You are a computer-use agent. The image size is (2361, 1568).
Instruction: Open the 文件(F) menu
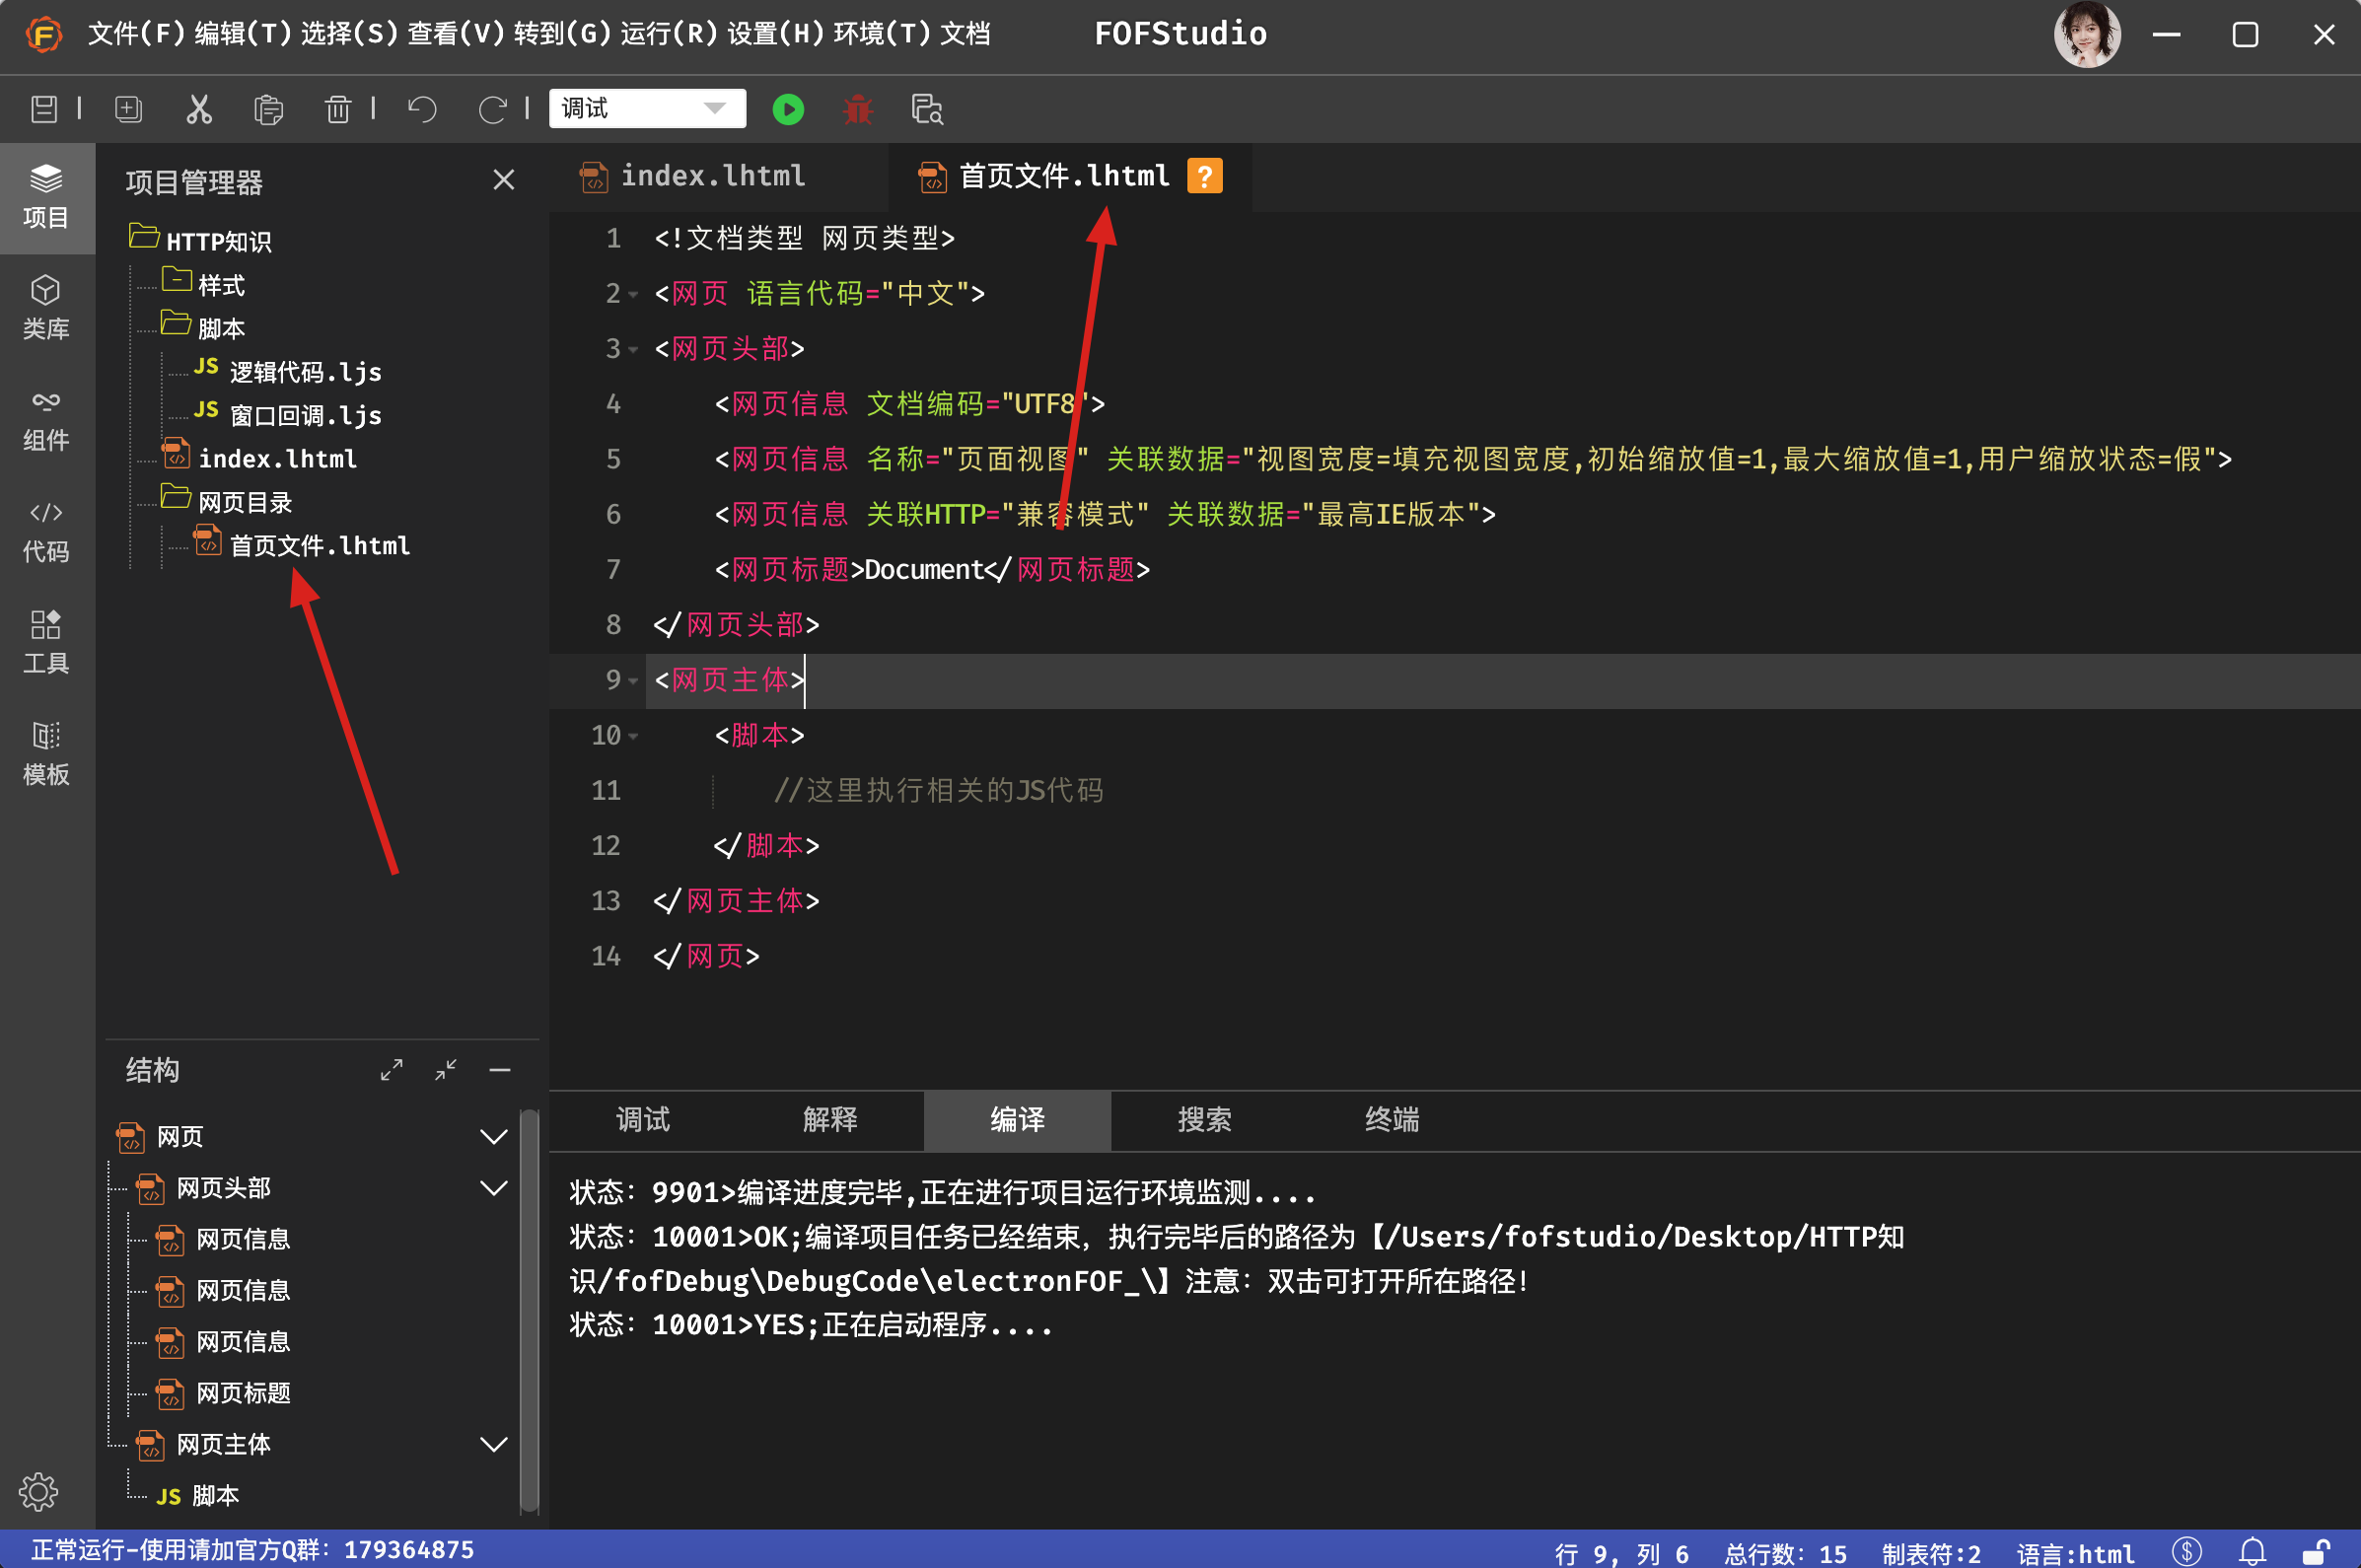click(136, 34)
